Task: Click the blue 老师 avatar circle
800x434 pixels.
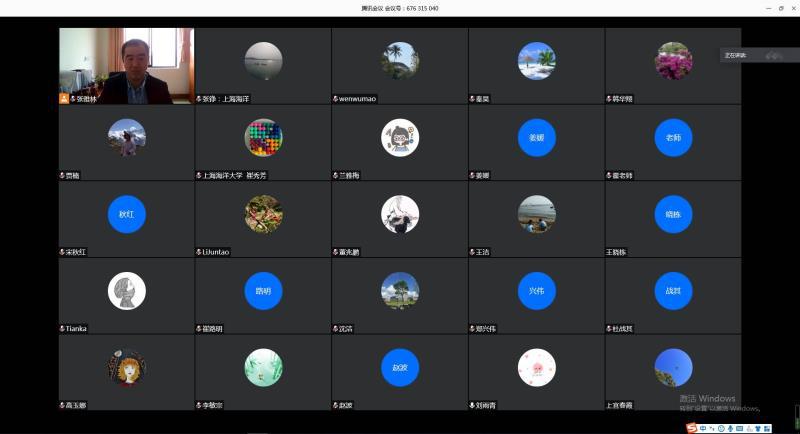Action: coord(673,138)
